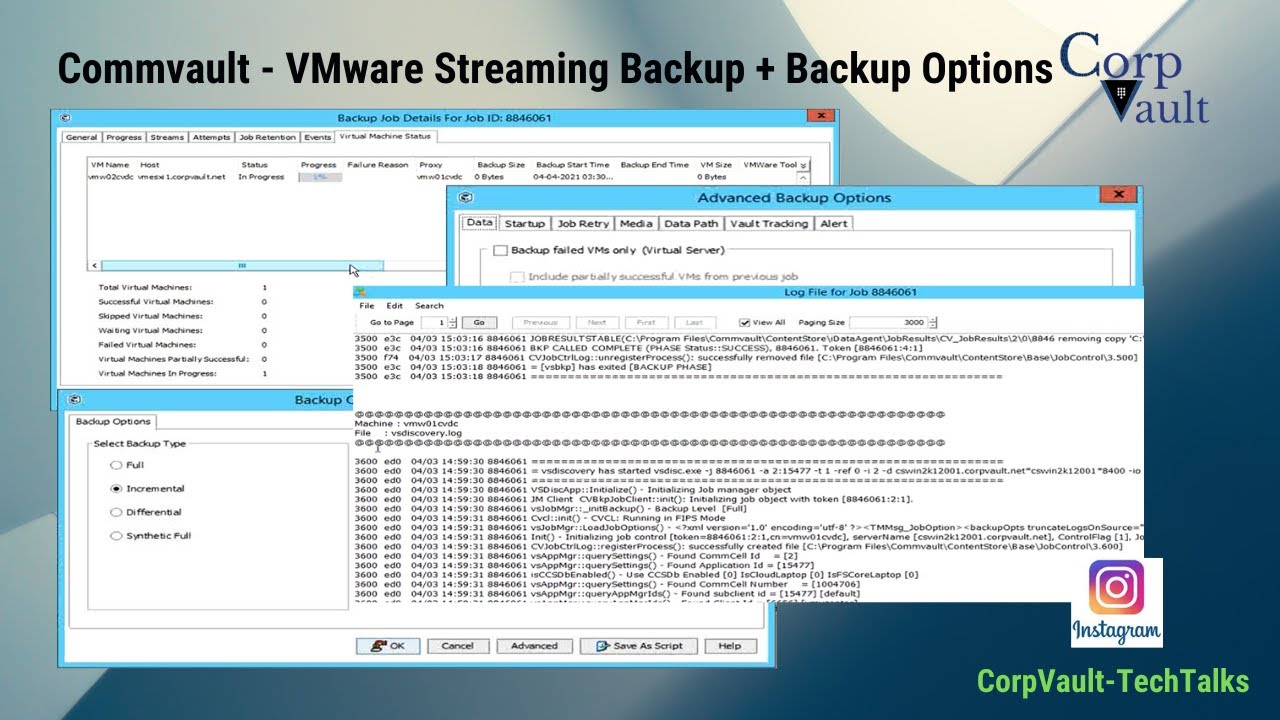Viewport: 1280px width, 720px height.
Task: Click the left arrow of VM table scrollbar
Action: coord(95,266)
